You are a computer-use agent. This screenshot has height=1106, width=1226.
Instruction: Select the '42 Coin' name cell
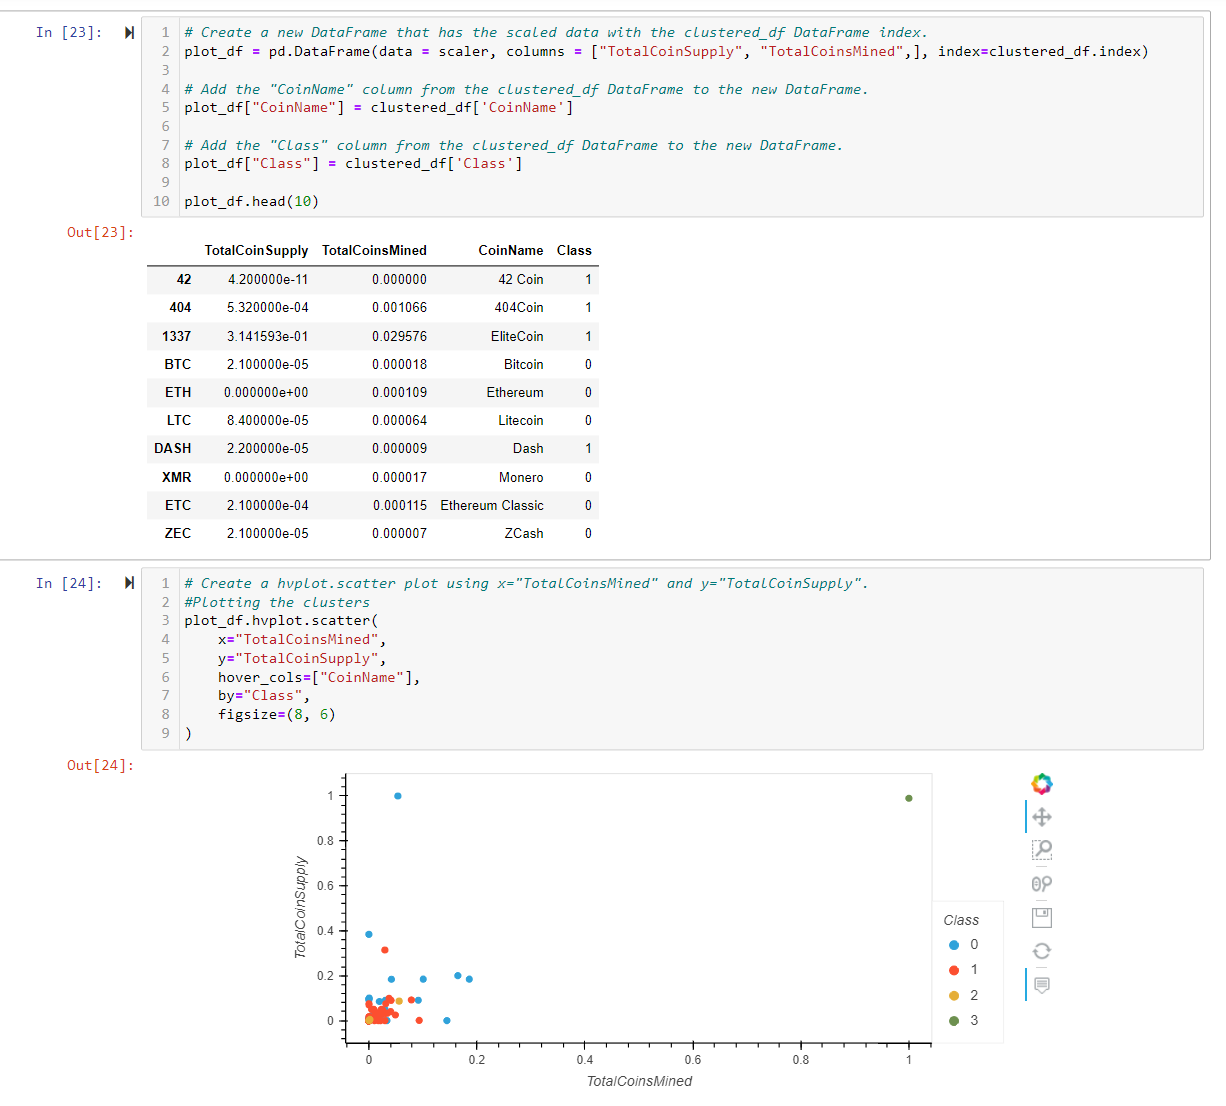pos(521,280)
